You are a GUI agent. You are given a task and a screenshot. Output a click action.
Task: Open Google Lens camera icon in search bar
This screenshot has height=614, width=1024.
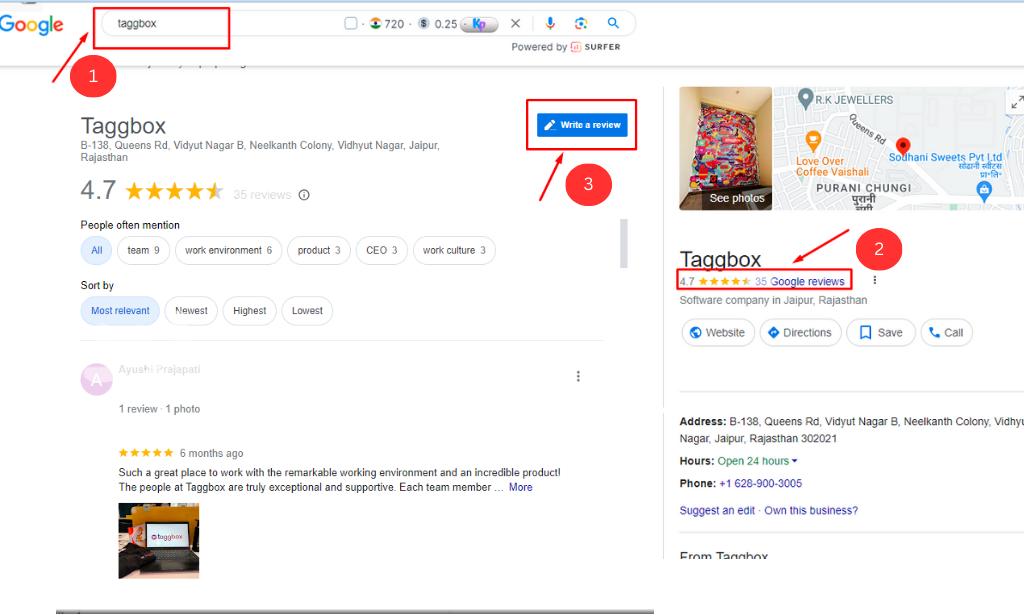[581, 22]
